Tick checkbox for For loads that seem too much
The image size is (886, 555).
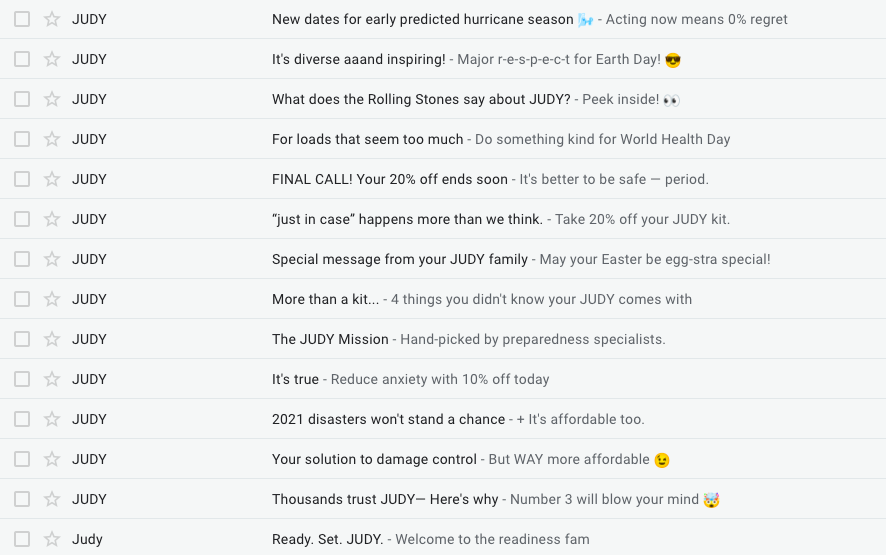point(22,139)
